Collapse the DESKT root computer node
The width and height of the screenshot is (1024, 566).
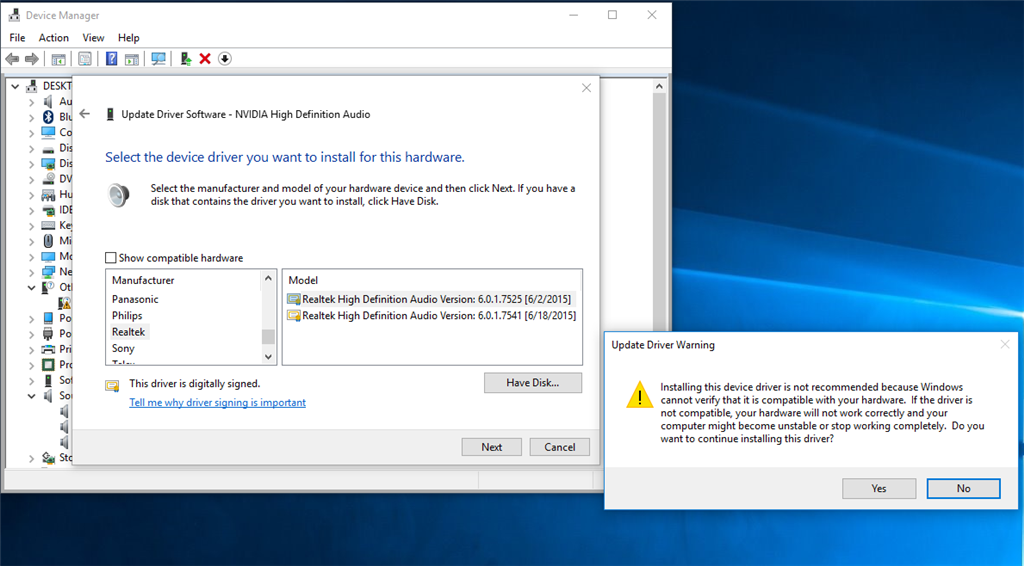[15, 86]
